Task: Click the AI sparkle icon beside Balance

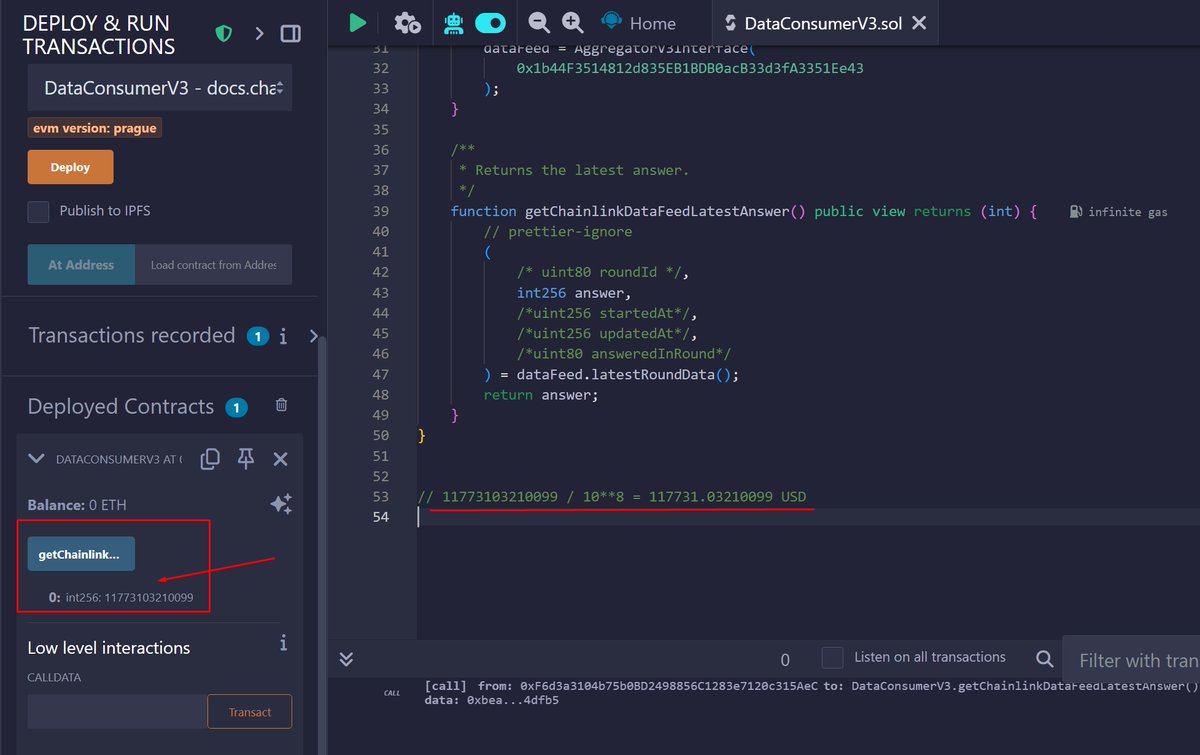Action: pyautogui.click(x=281, y=504)
